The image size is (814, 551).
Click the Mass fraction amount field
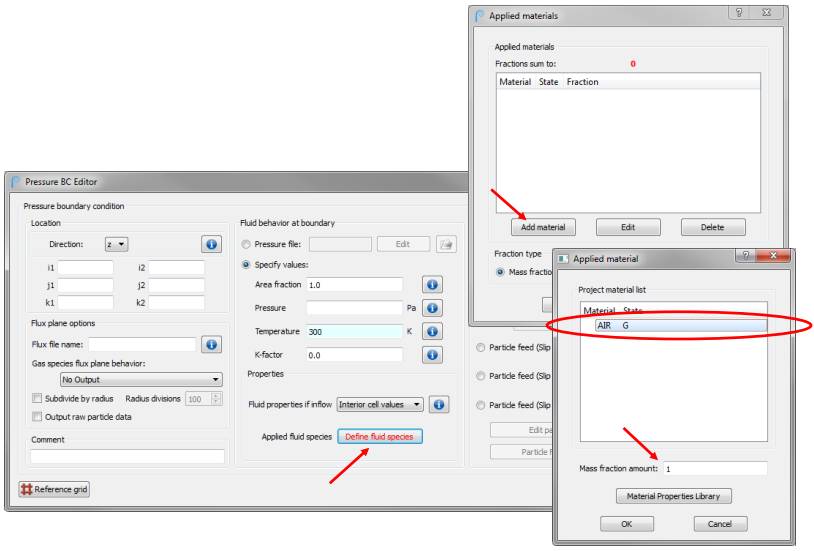(715, 468)
